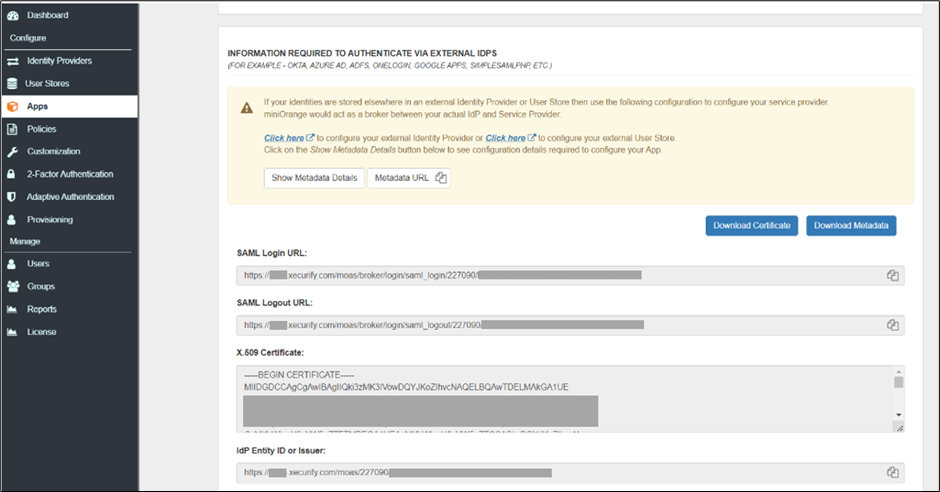Copy the IdP Entity ID value

pos(892,472)
